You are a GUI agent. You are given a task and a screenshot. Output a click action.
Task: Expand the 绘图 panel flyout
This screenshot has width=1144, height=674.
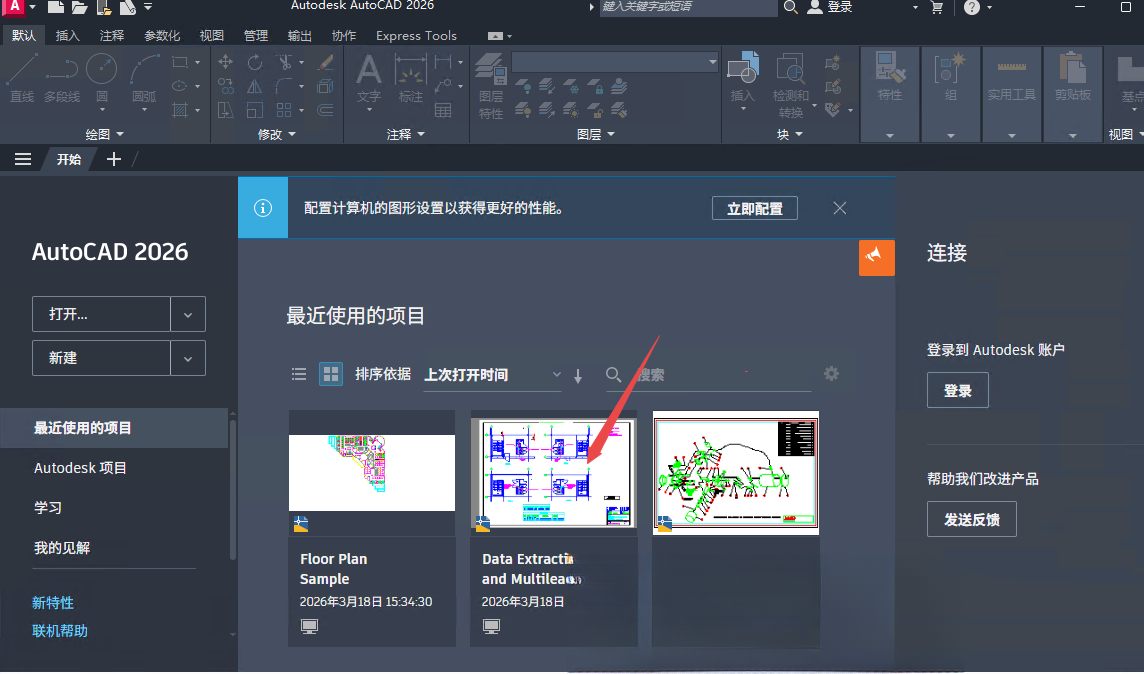tap(105, 134)
